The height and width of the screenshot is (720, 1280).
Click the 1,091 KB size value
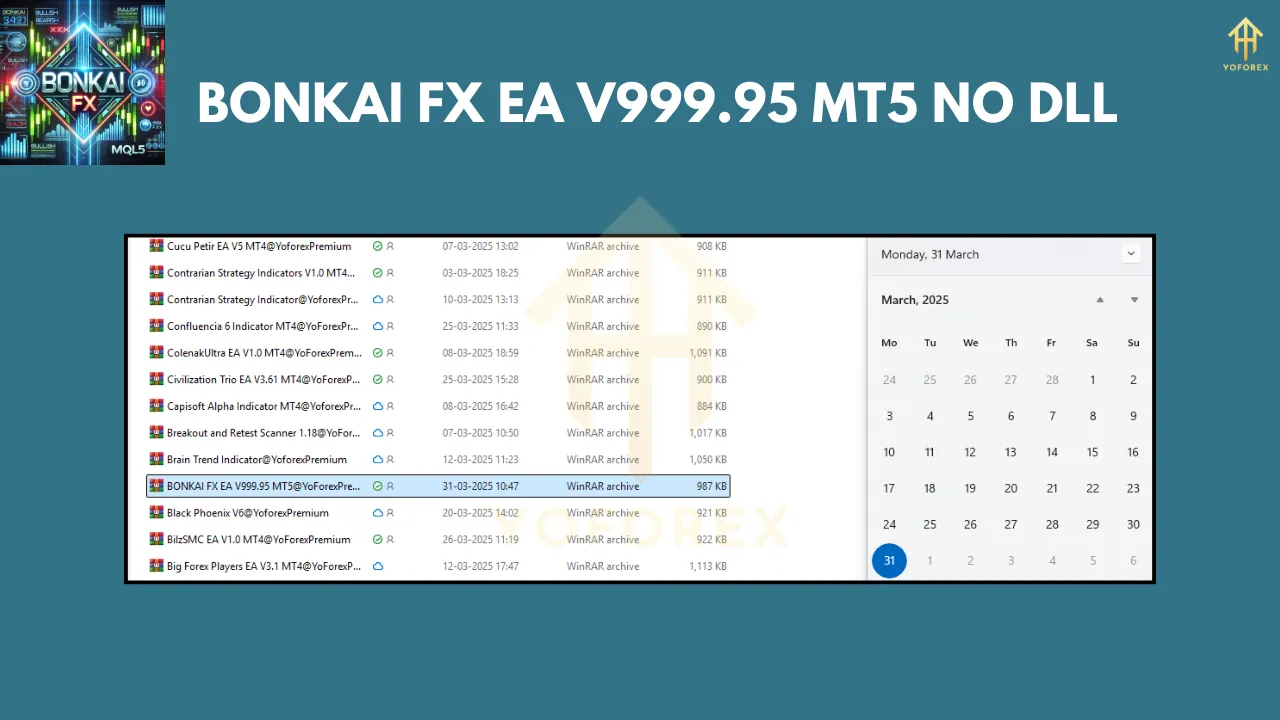tap(708, 353)
